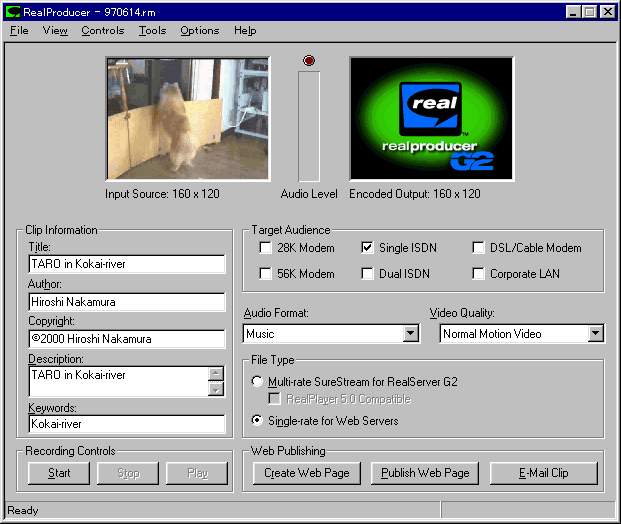This screenshot has height=524, width=621.
Task: Select Multi-rate SureStream for RealServer G2
Action: [x=257, y=381]
